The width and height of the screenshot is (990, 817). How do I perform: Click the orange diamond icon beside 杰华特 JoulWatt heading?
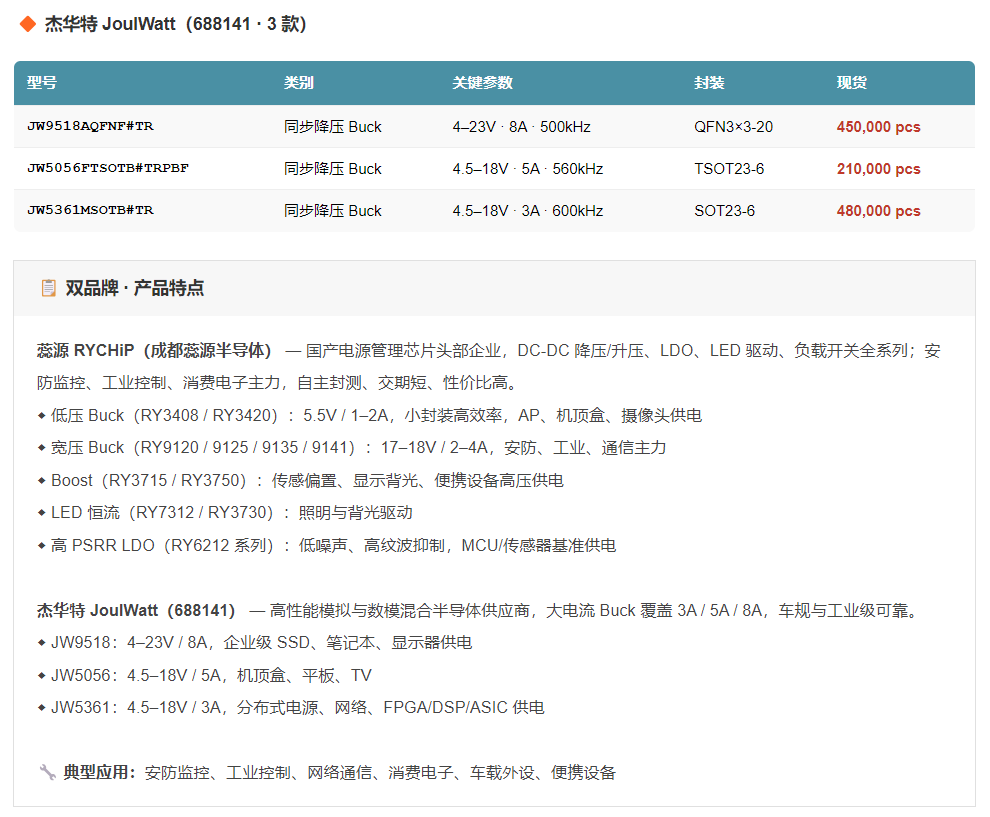pyautogui.click(x=28, y=25)
